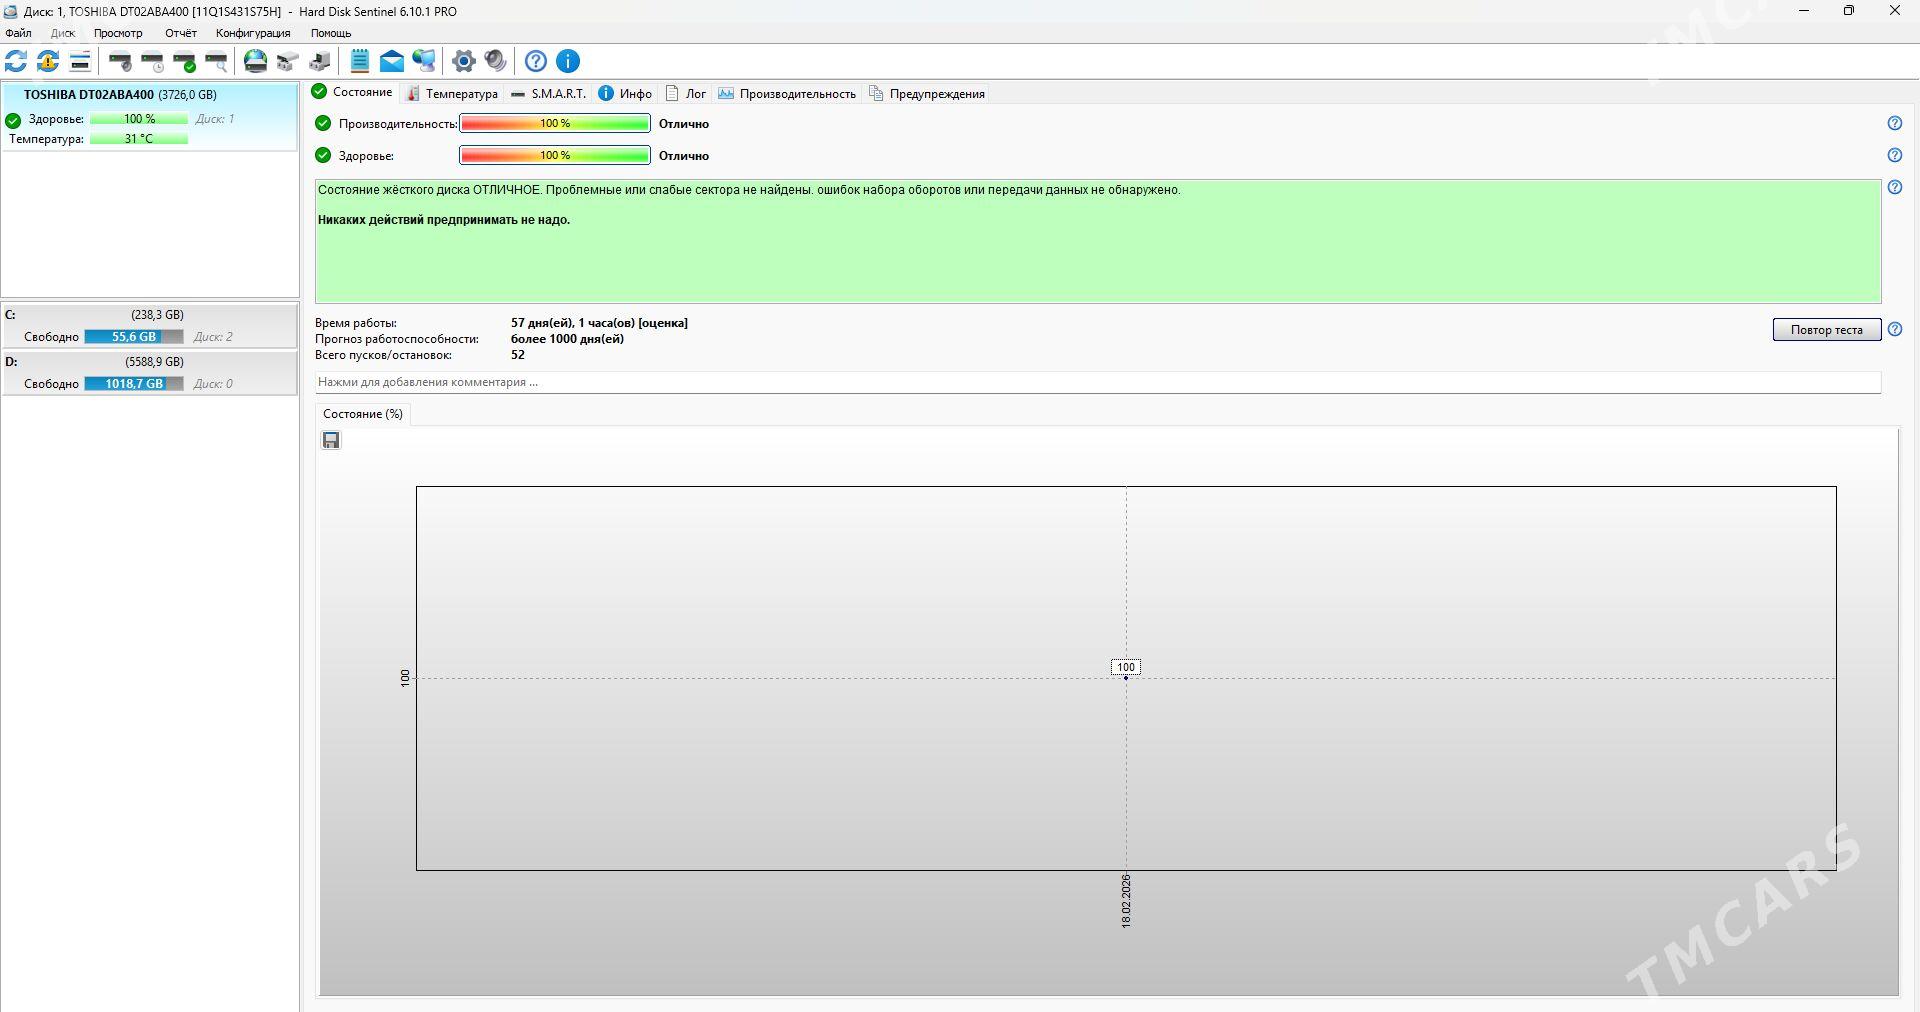The image size is (1920, 1012).
Task: Click the disk with green checkmark icon
Action: (x=185, y=61)
